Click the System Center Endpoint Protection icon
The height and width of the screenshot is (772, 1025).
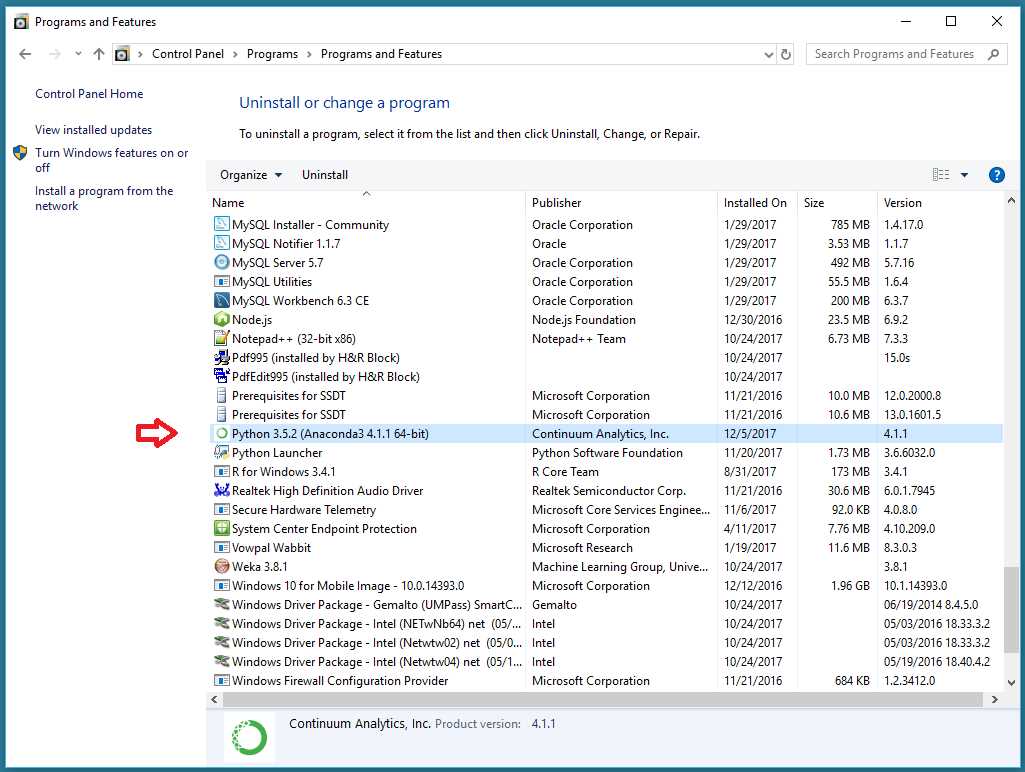pyautogui.click(x=222, y=528)
